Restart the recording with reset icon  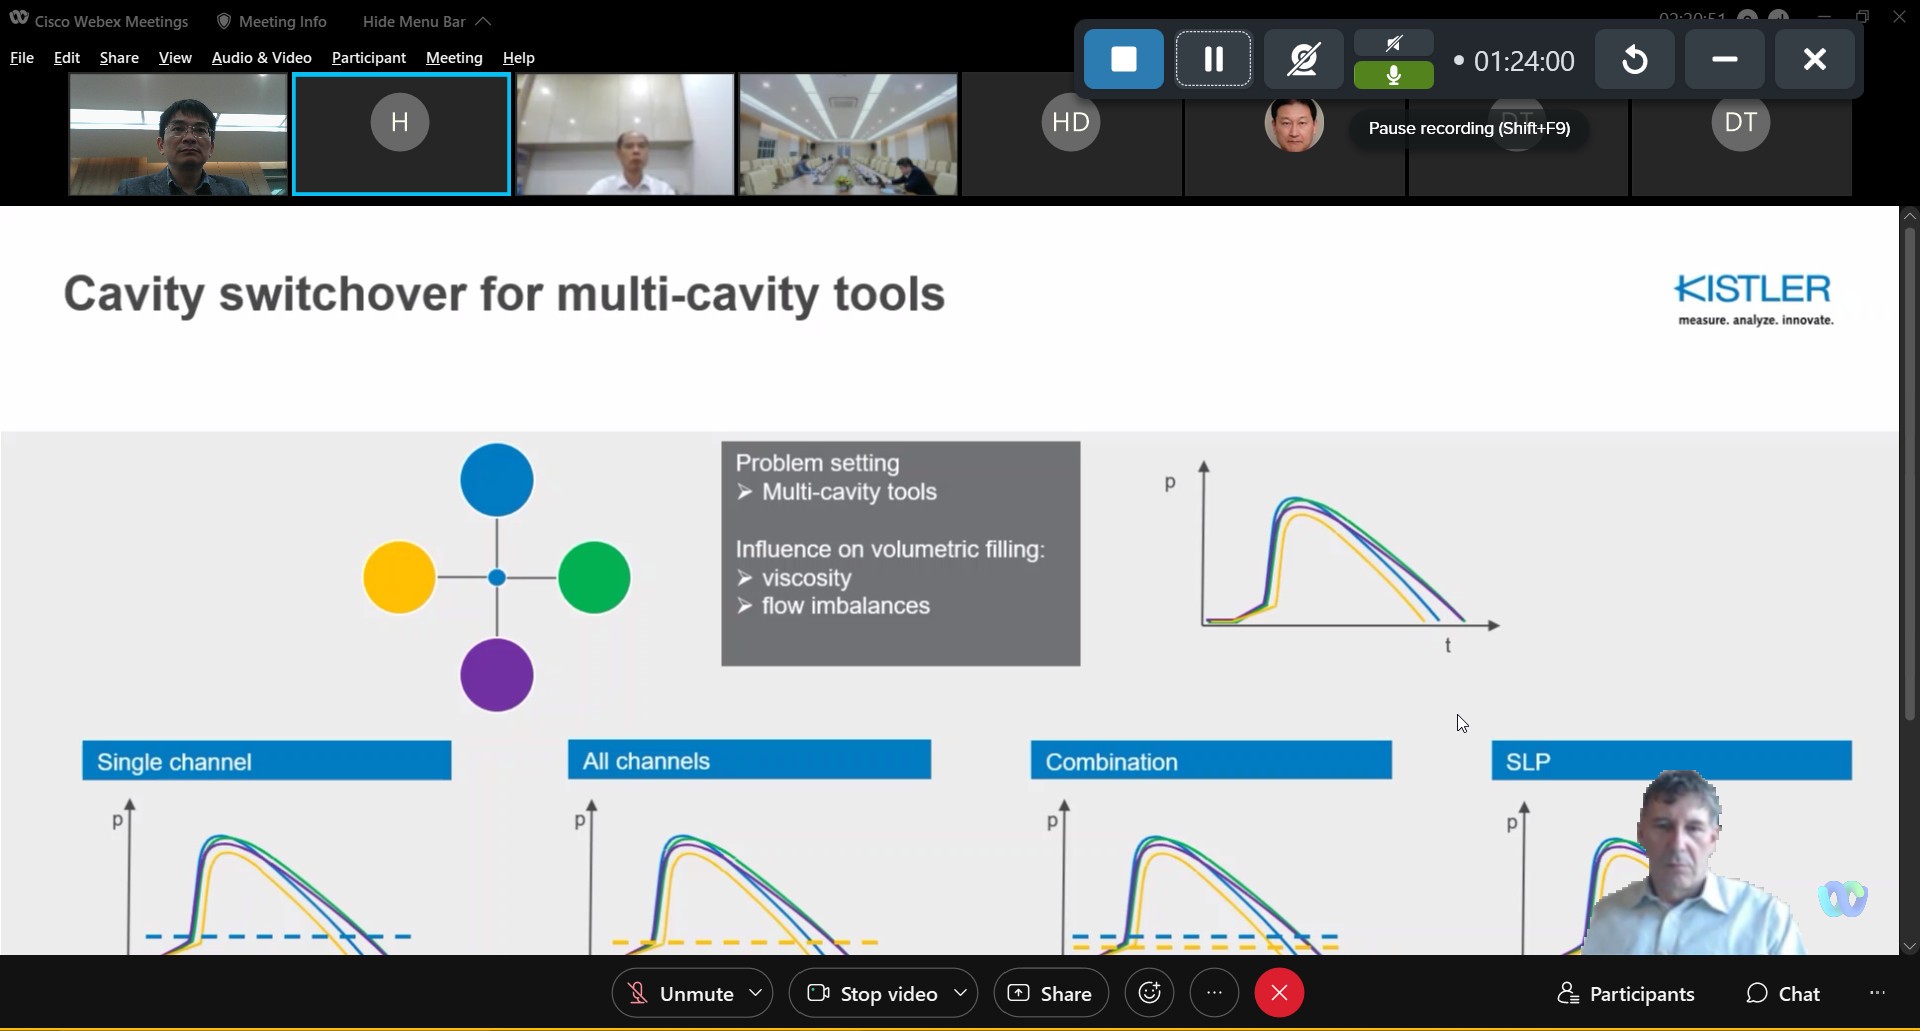(x=1634, y=60)
